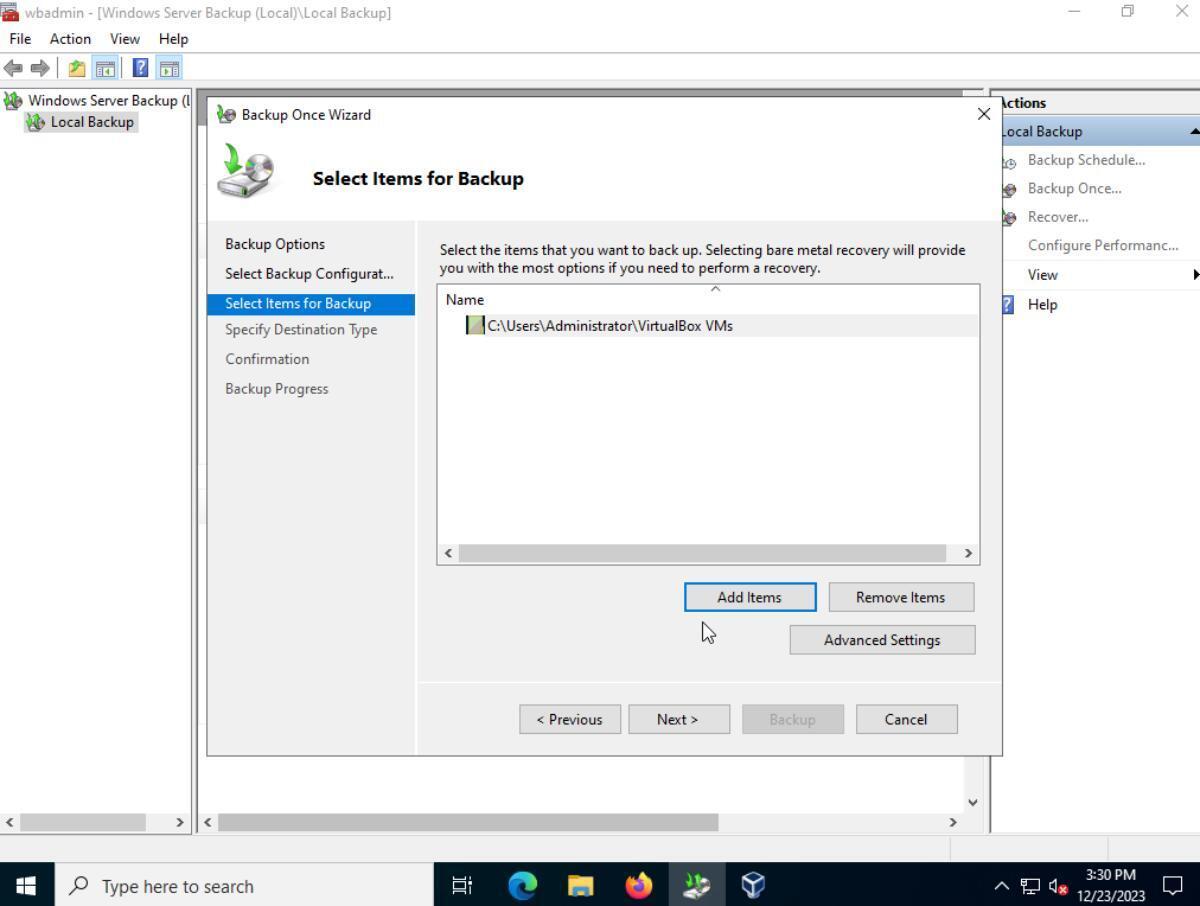Expand the View action in the Actions pane
1200x906 pixels.
[x=1042, y=274]
